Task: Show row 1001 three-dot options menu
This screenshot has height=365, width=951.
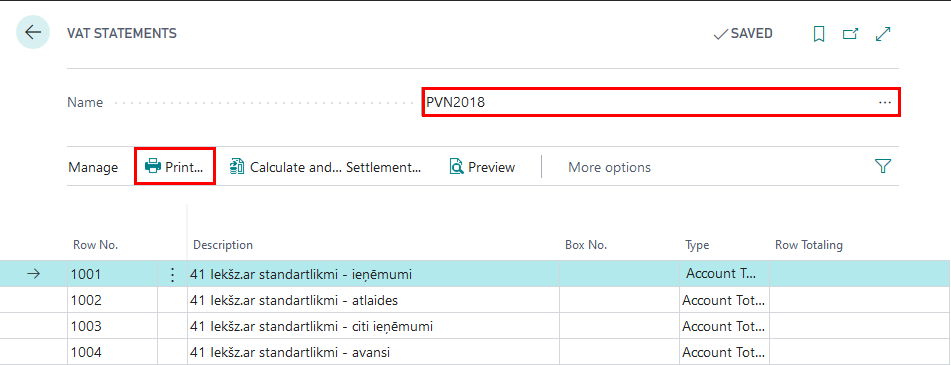Action: coord(172,275)
